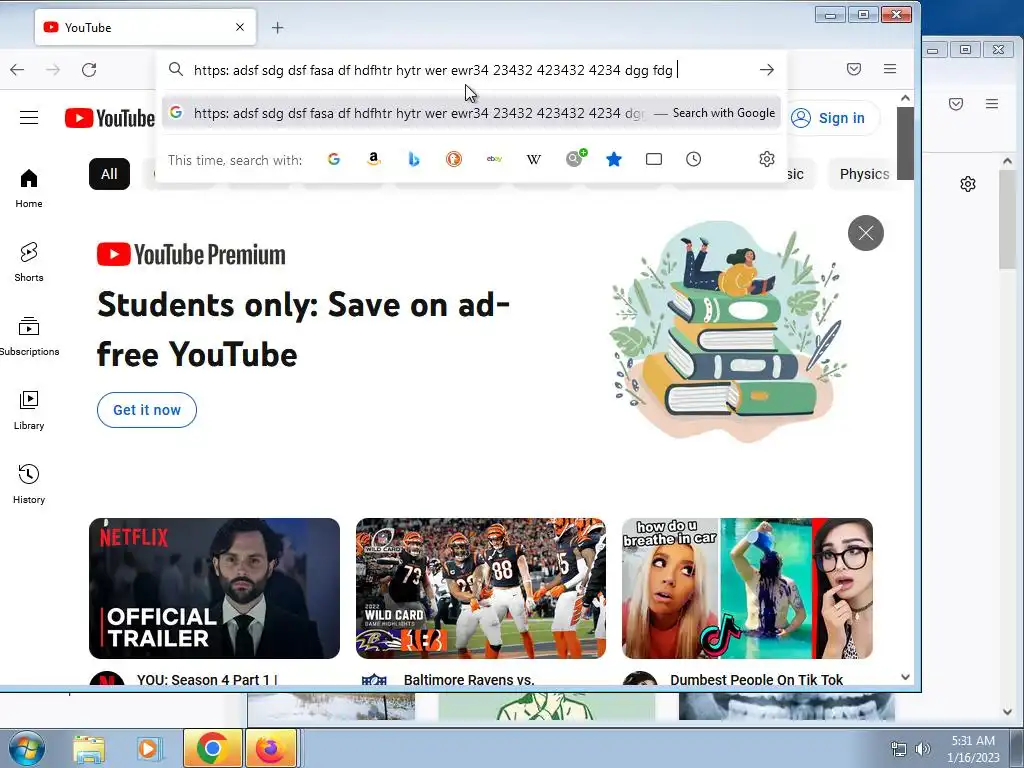The width and height of the screenshot is (1024, 768).
Task: Open File Explorer from the taskbar
Action: (89, 750)
